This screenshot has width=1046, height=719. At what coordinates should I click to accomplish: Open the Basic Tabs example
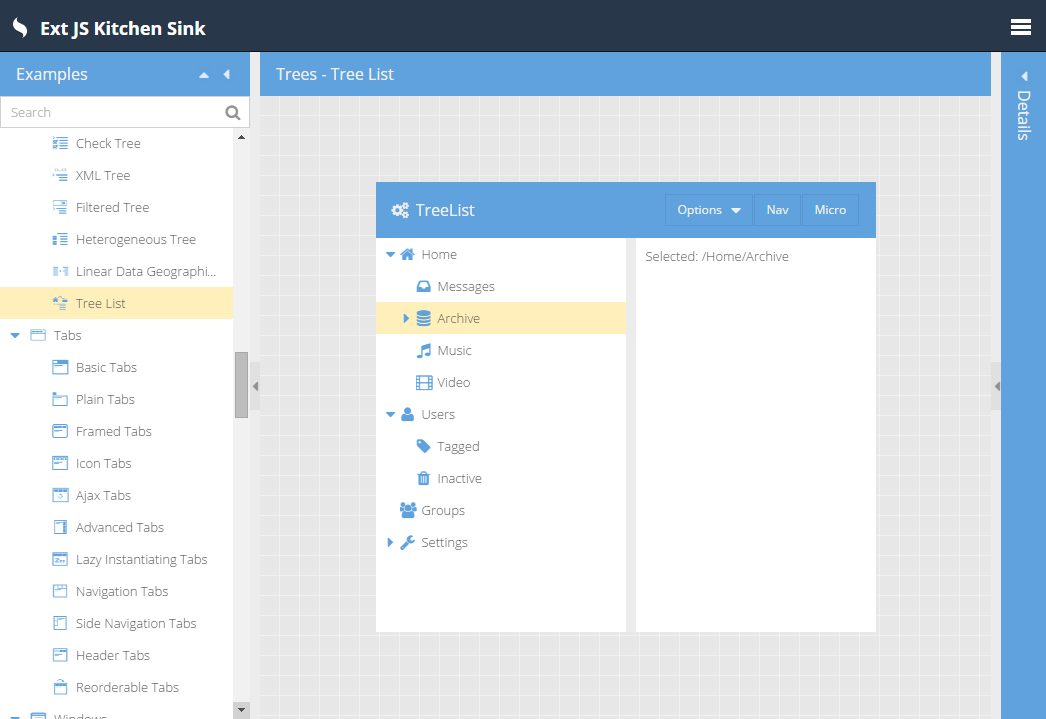point(106,368)
